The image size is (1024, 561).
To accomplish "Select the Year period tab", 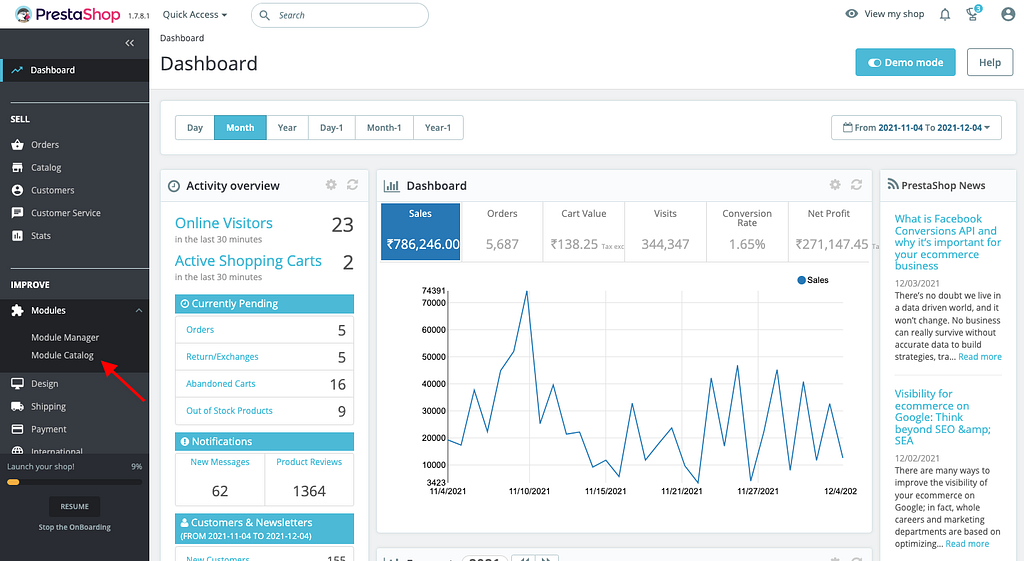I will click(287, 127).
